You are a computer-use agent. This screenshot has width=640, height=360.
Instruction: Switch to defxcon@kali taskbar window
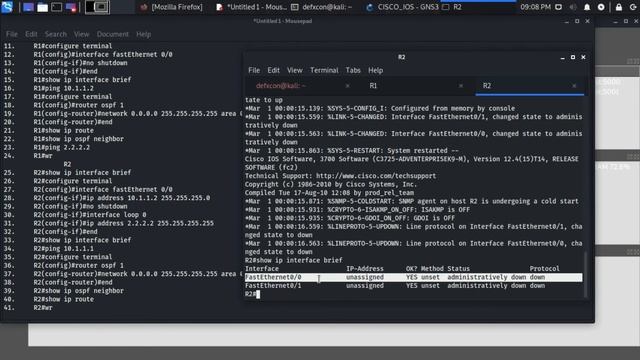[x=322, y=7]
